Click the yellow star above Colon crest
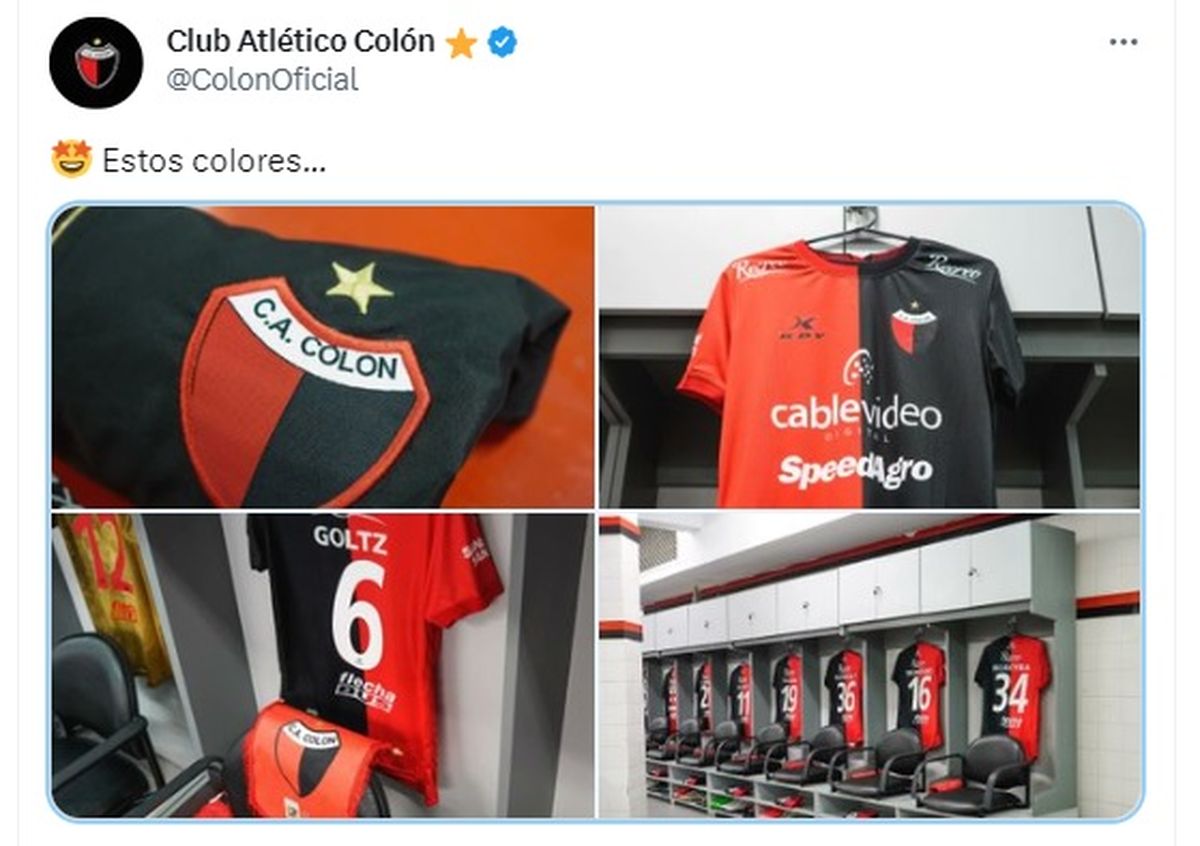 [x=359, y=286]
